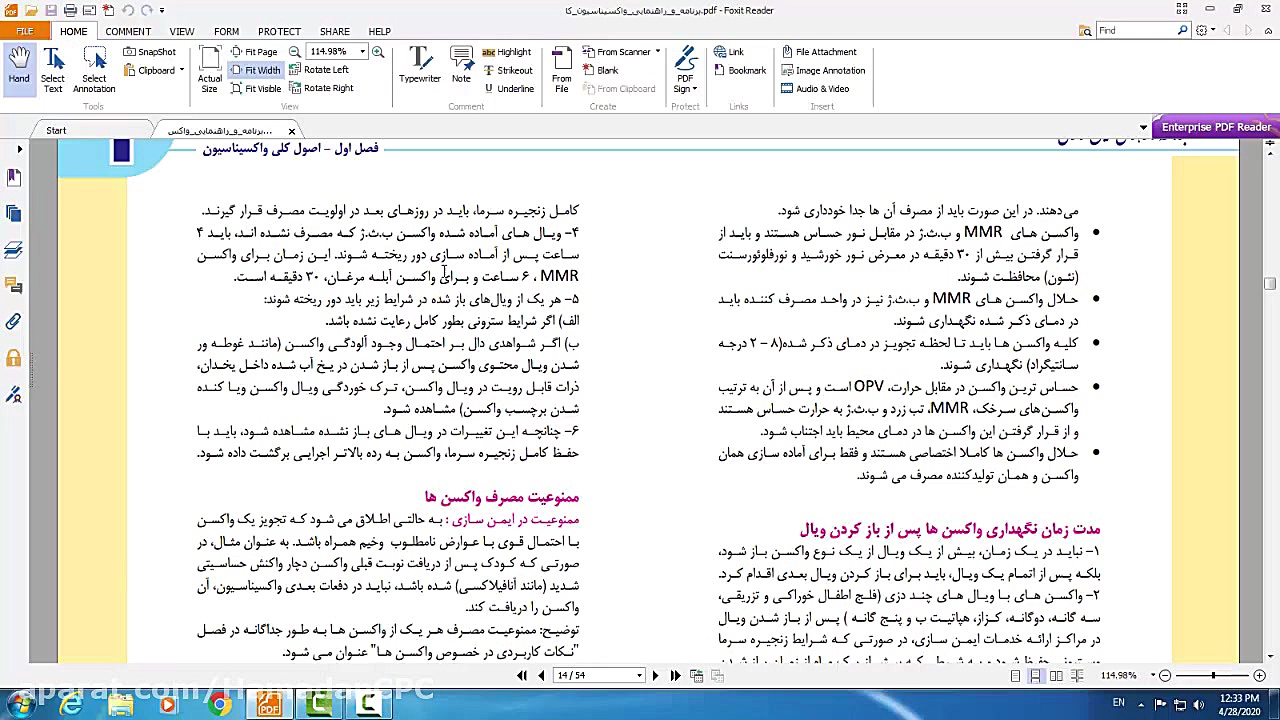
Task: Choose the Select Text tool
Action: coord(52,69)
